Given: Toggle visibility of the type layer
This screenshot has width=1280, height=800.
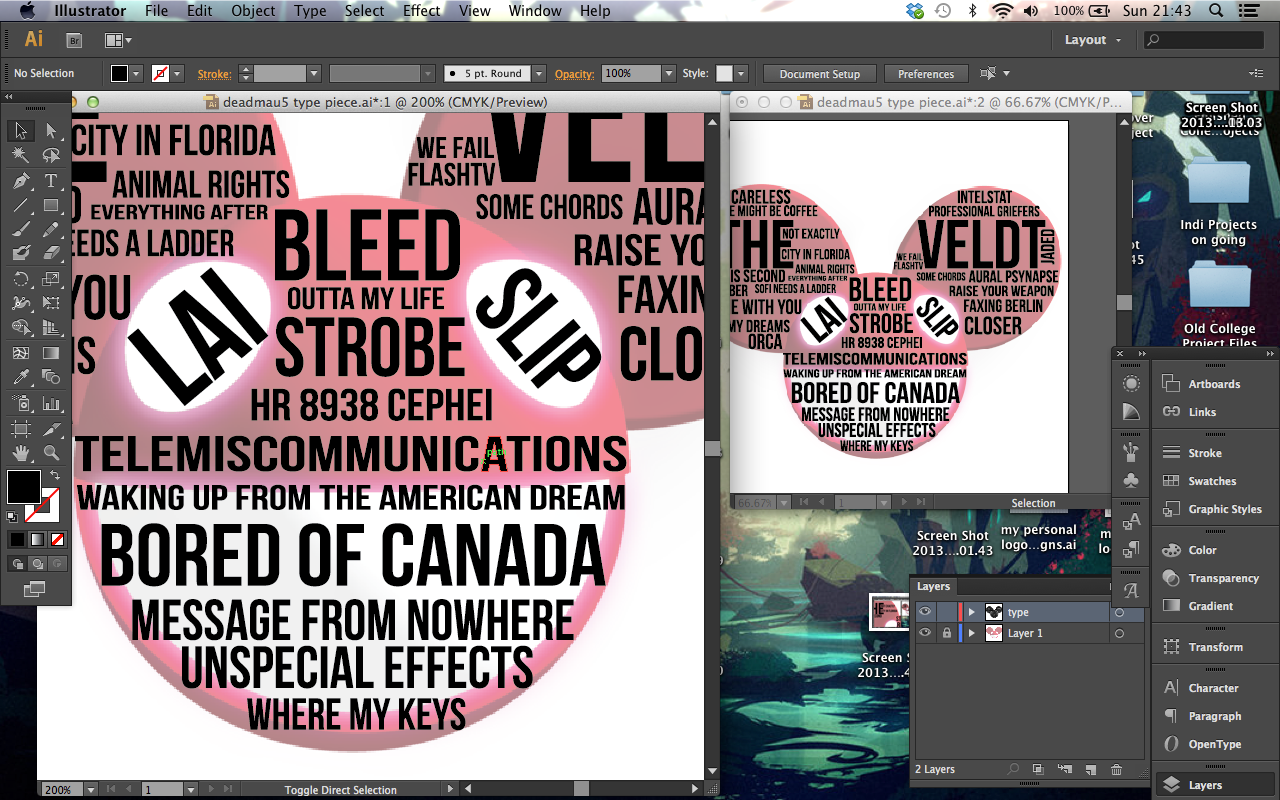Looking at the screenshot, I should (x=925, y=612).
